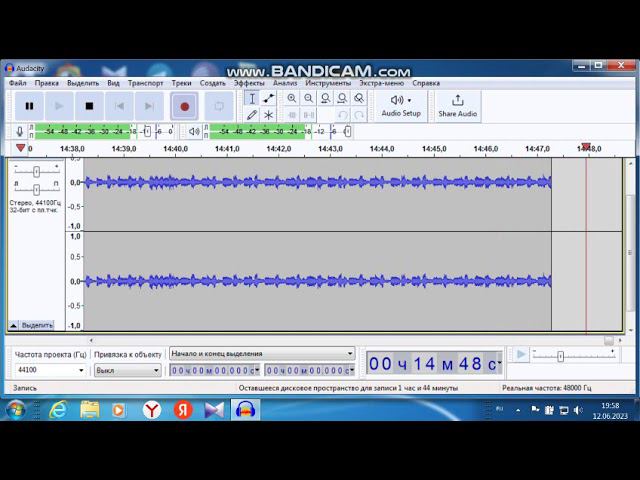Adjust the track pan slider
The width and height of the screenshot is (640, 480).
[37, 189]
